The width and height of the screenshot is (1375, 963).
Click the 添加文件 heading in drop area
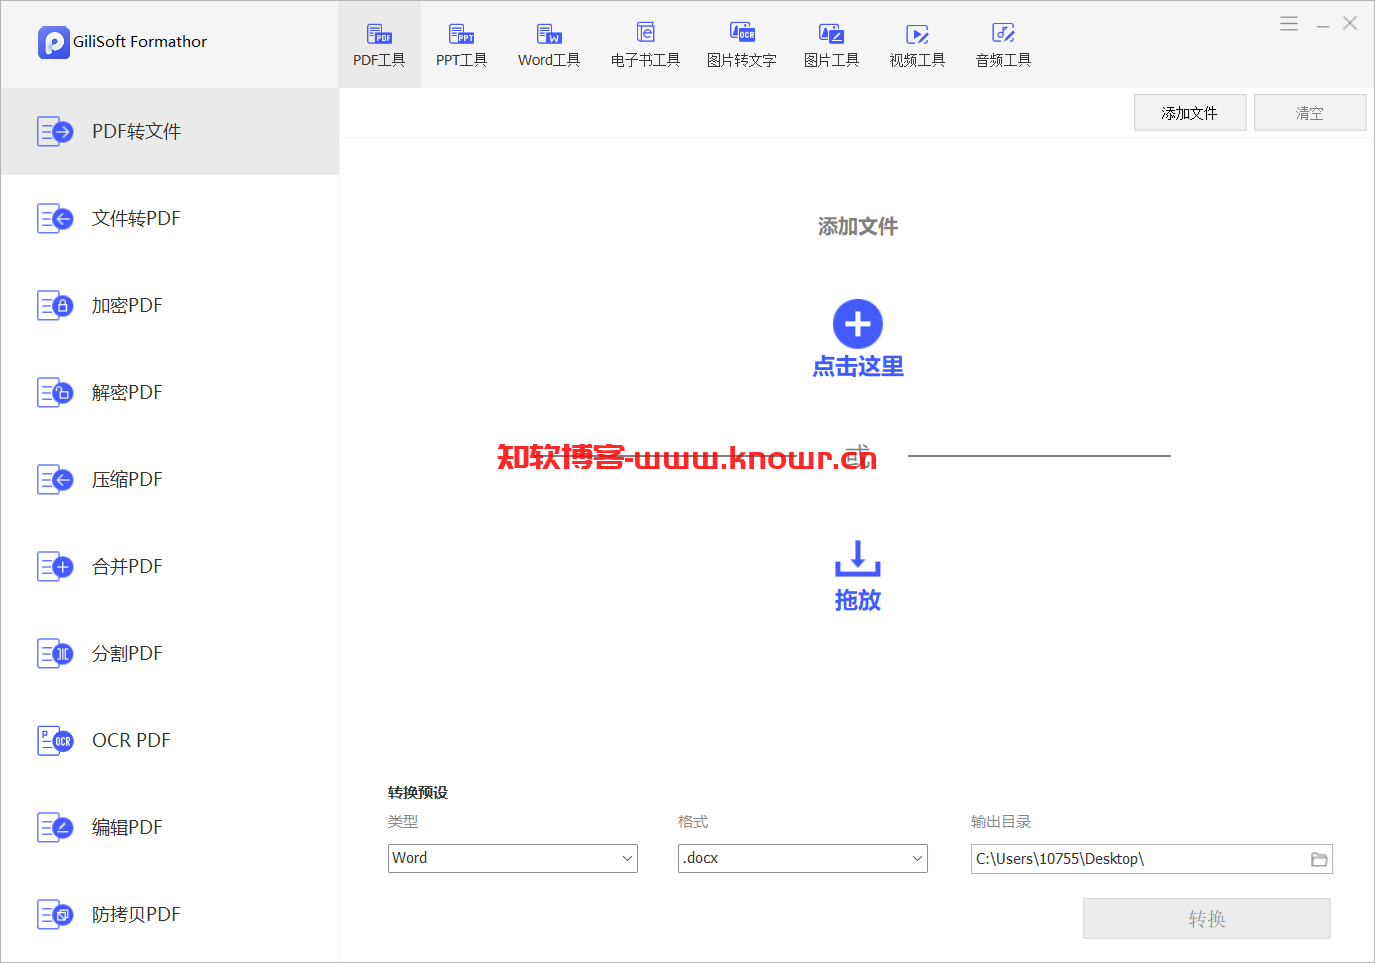858,227
